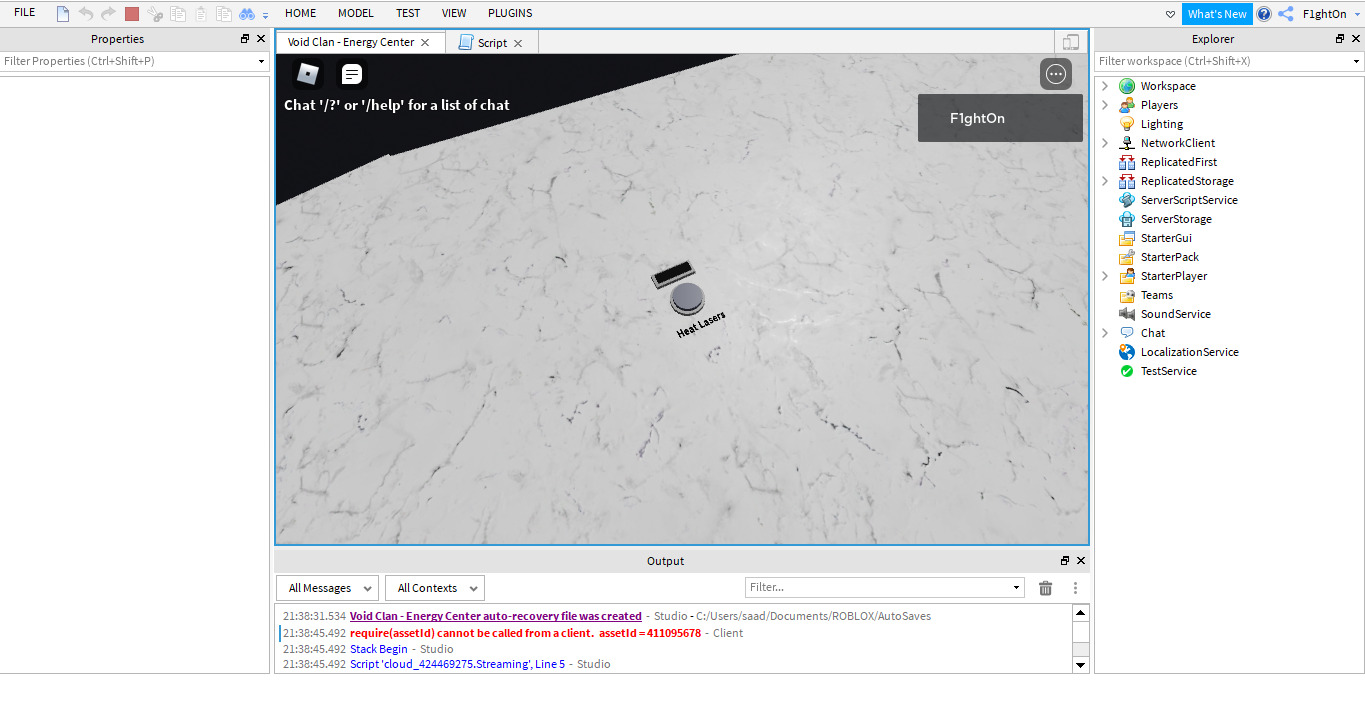Click the Duplicate icon left of binoculars
Image resolution: width=1365 pixels, height=704 pixels.
tap(224, 14)
